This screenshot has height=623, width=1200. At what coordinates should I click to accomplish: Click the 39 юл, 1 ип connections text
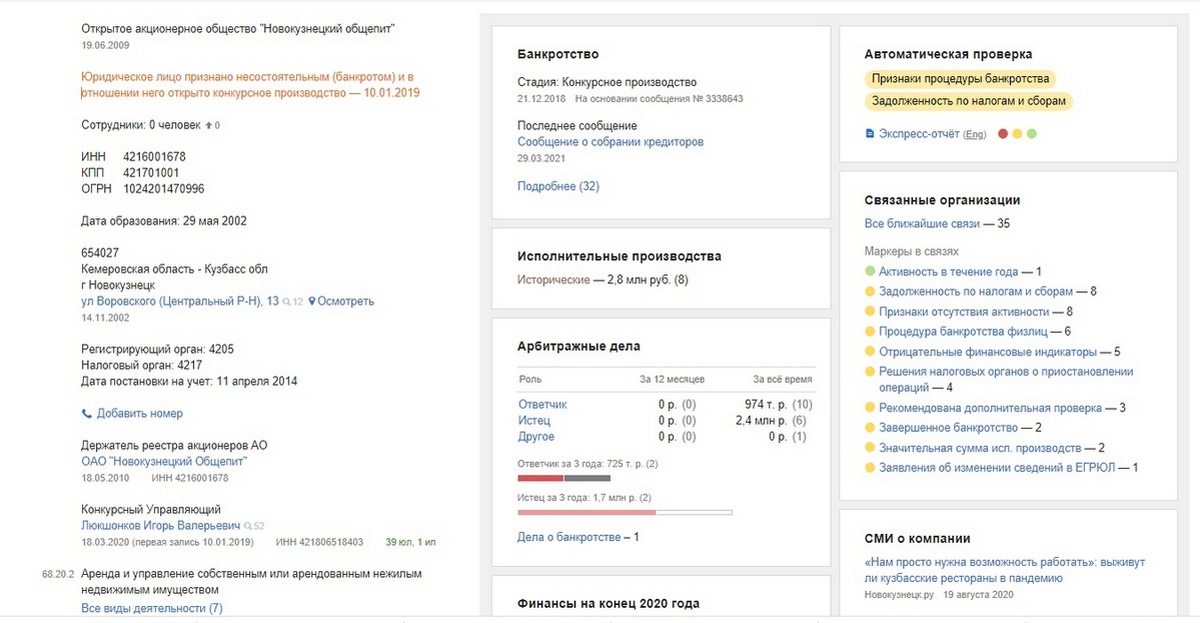coord(411,542)
